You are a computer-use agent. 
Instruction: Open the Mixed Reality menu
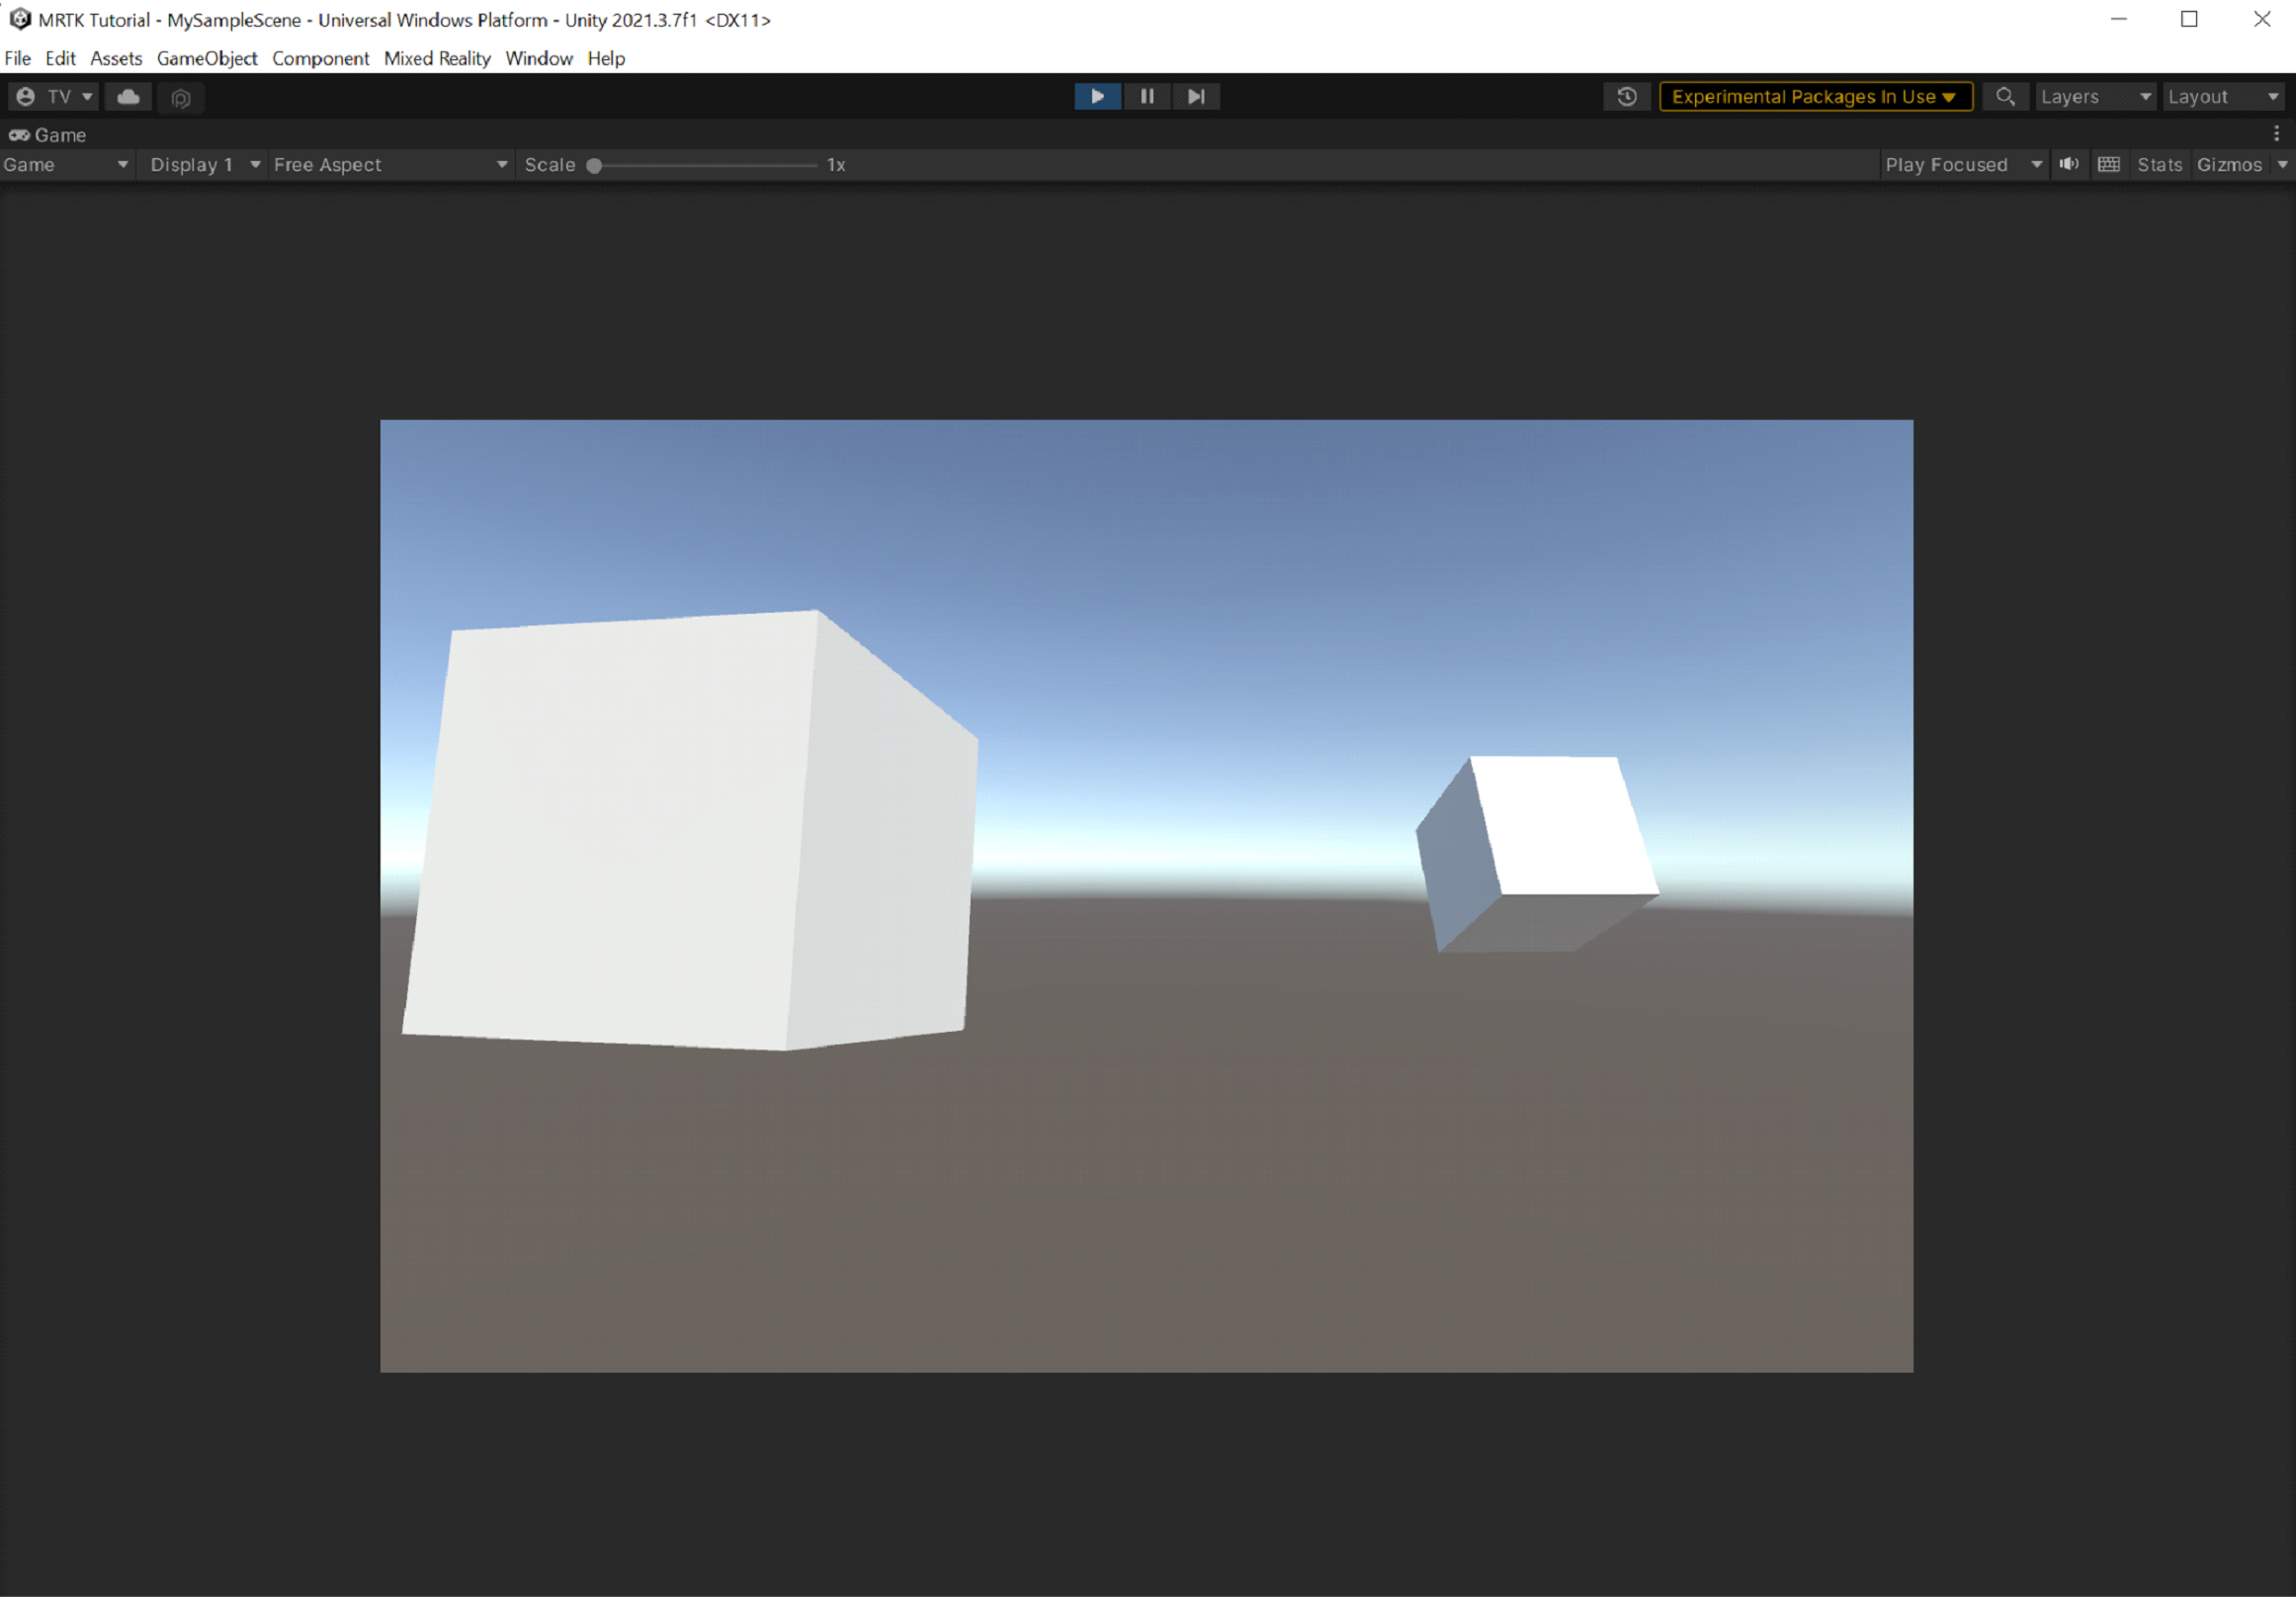(x=440, y=57)
